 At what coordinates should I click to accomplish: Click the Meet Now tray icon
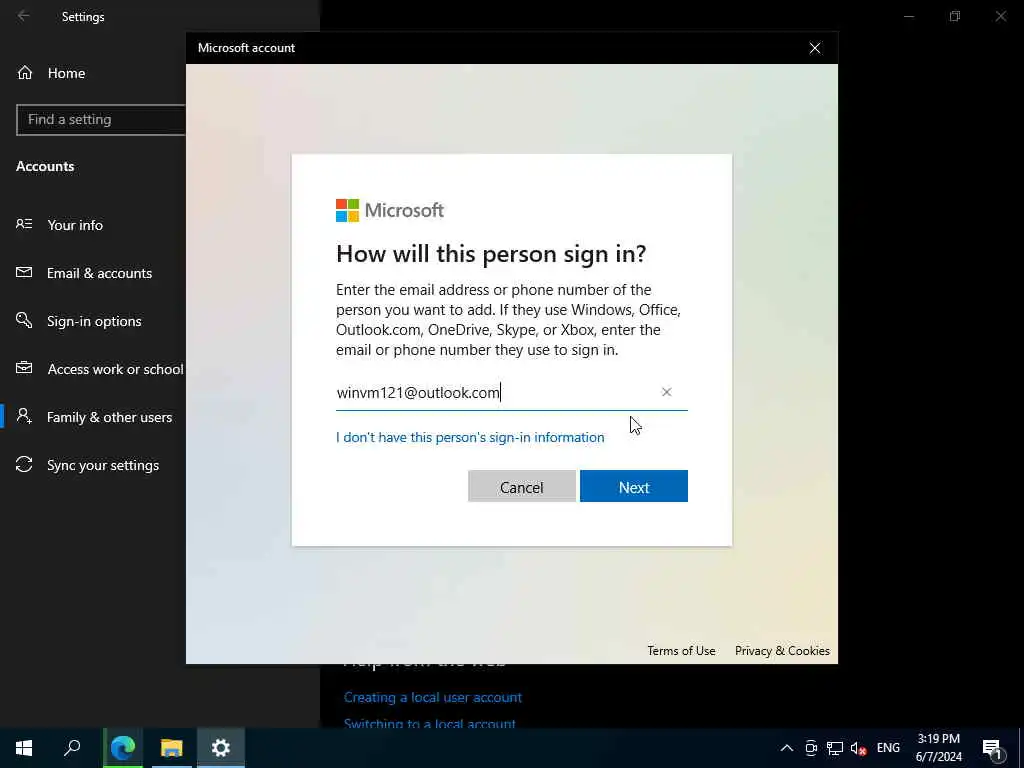click(811, 748)
